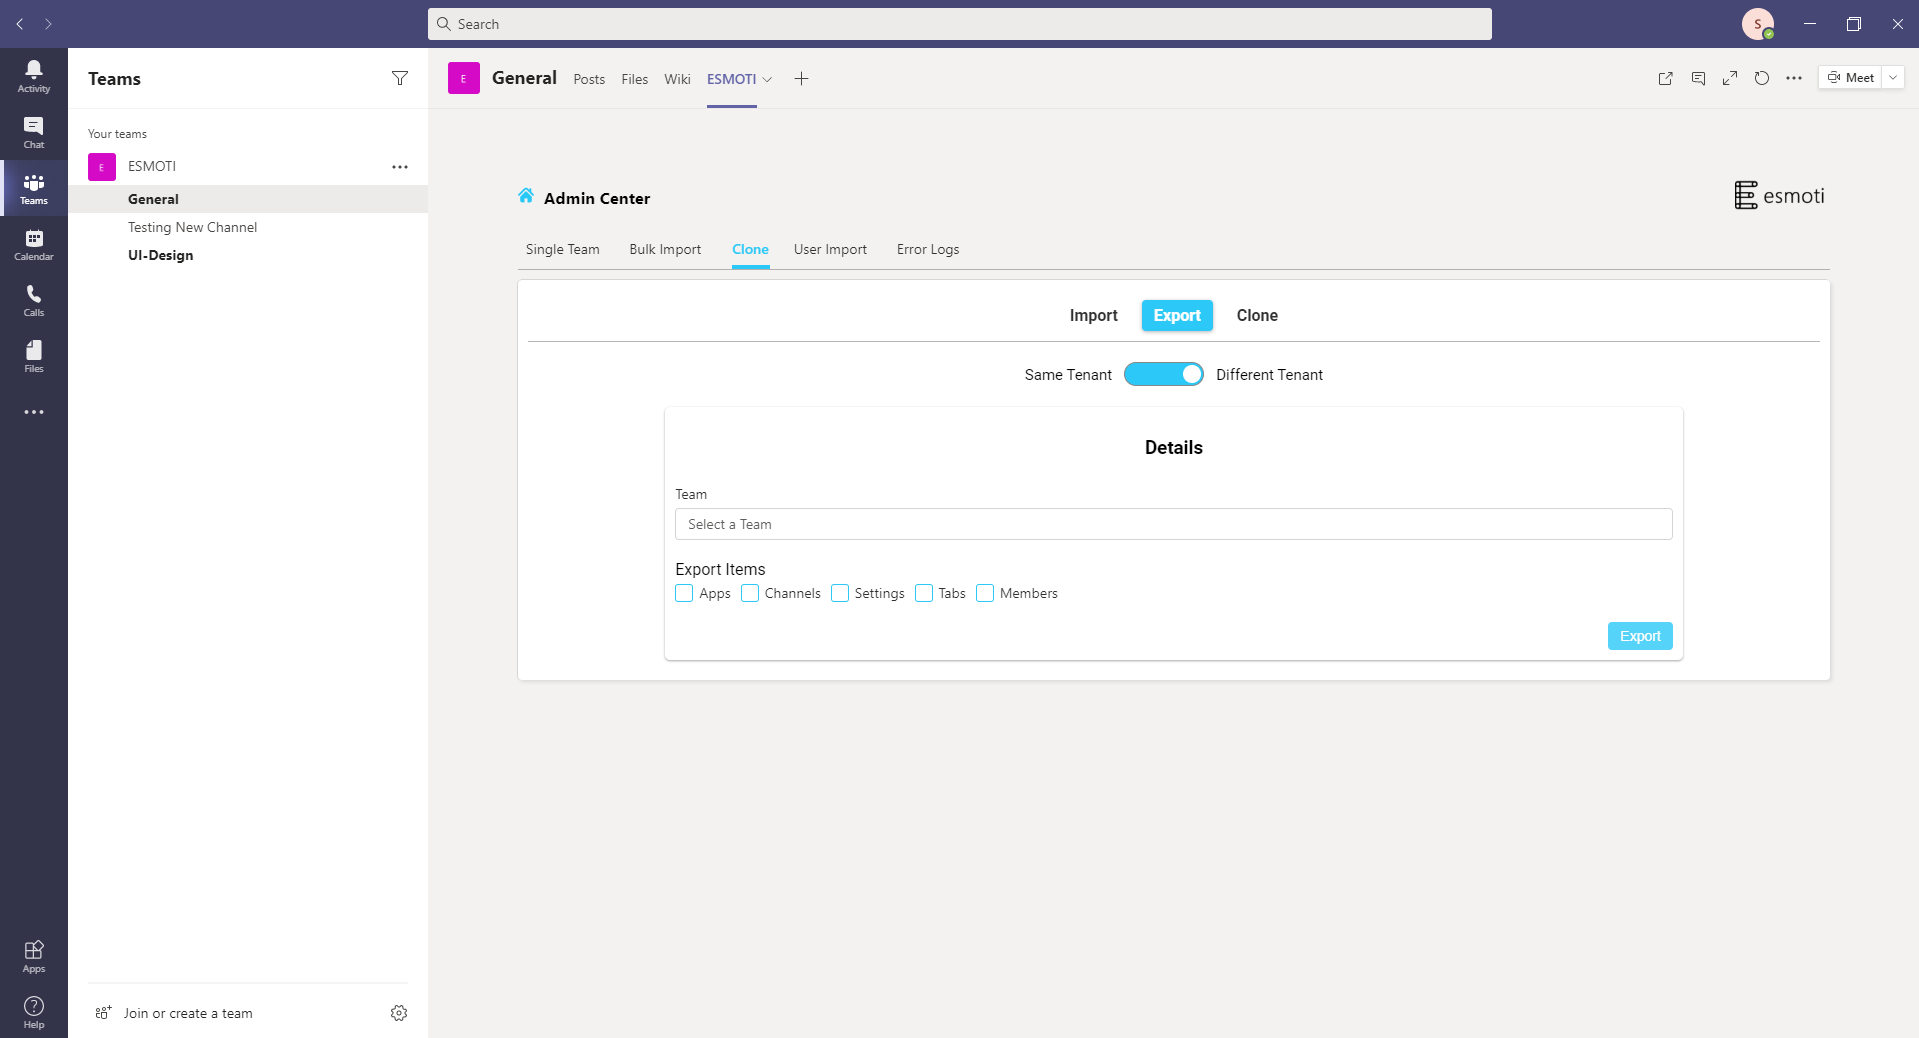Open the user profile avatar
1919x1038 pixels.
point(1758,24)
